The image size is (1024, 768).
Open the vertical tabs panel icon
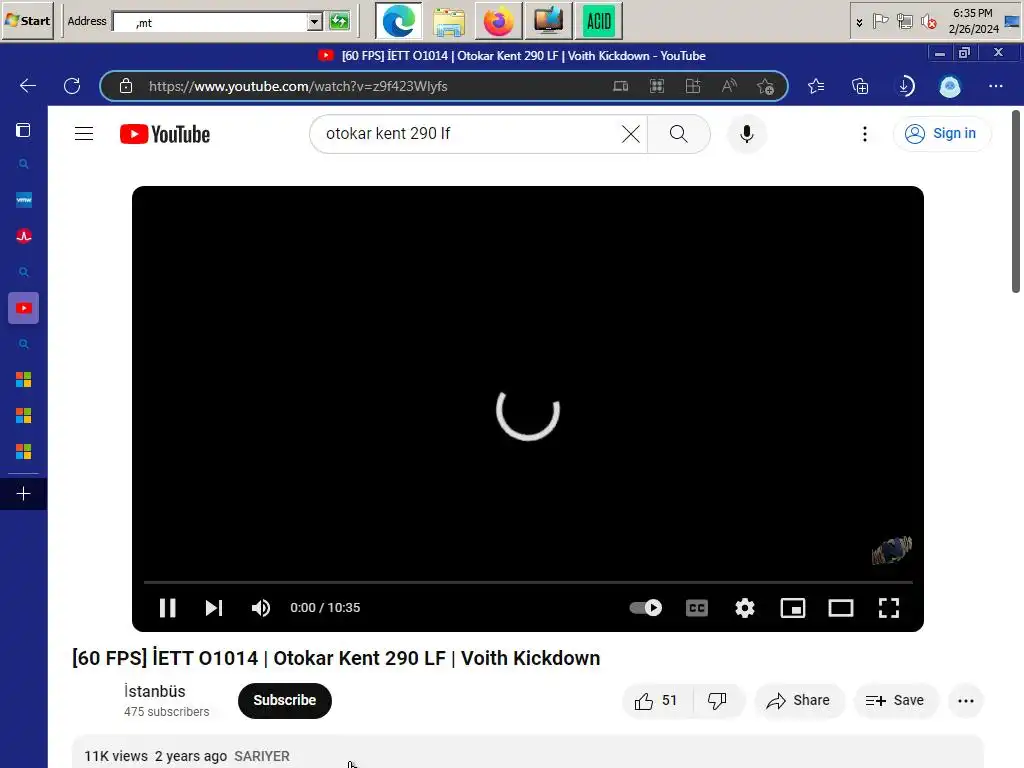[23, 131]
